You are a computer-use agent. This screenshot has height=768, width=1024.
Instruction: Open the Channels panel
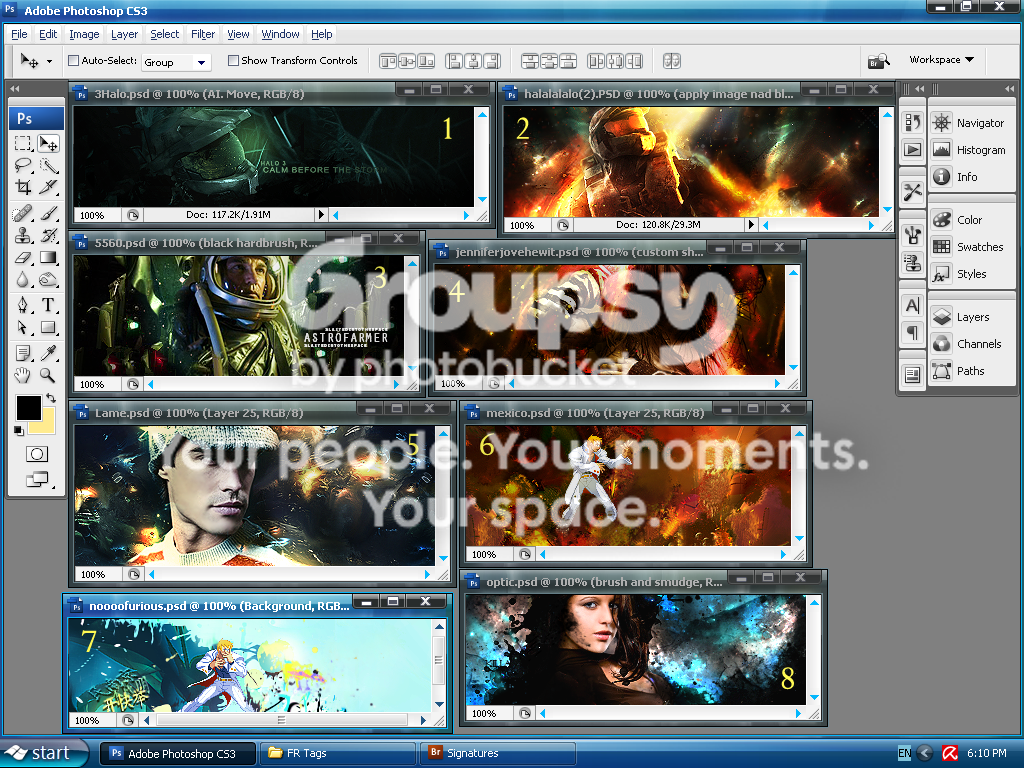pos(972,344)
